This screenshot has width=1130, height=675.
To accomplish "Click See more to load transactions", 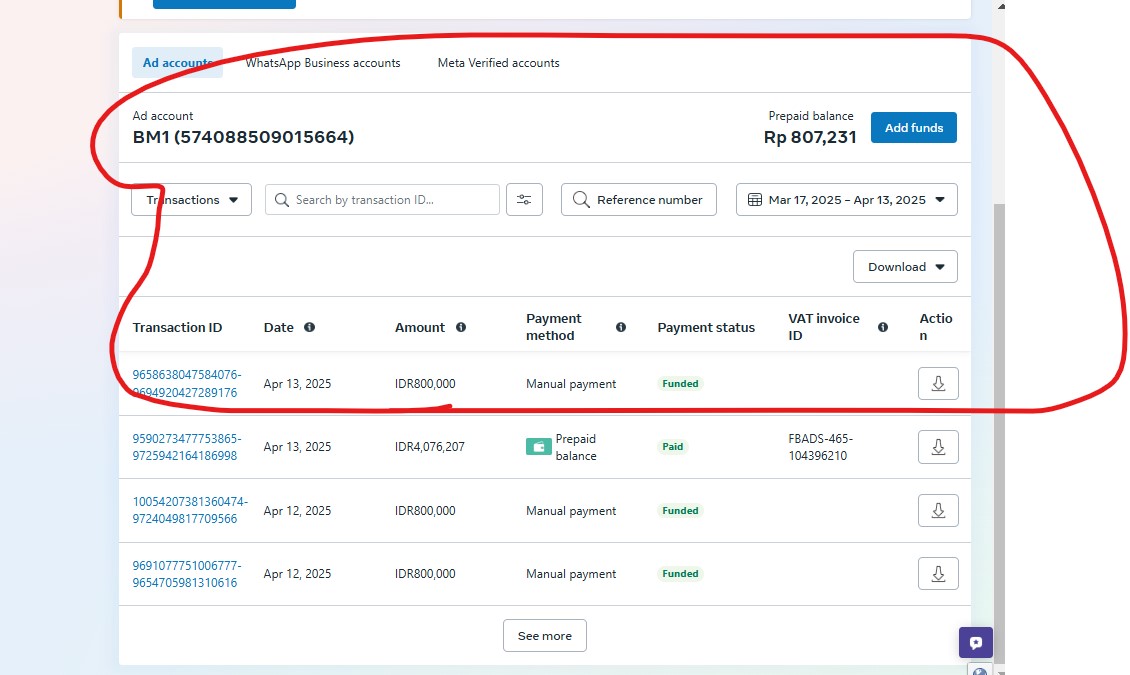I will click(x=544, y=636).
